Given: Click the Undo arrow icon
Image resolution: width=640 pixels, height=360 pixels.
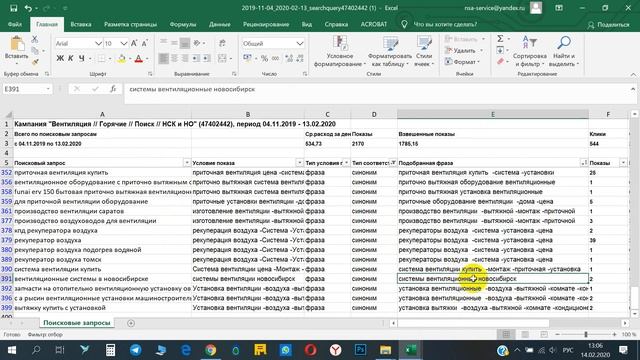Looking at the screenshot, I should coord(28,8).
